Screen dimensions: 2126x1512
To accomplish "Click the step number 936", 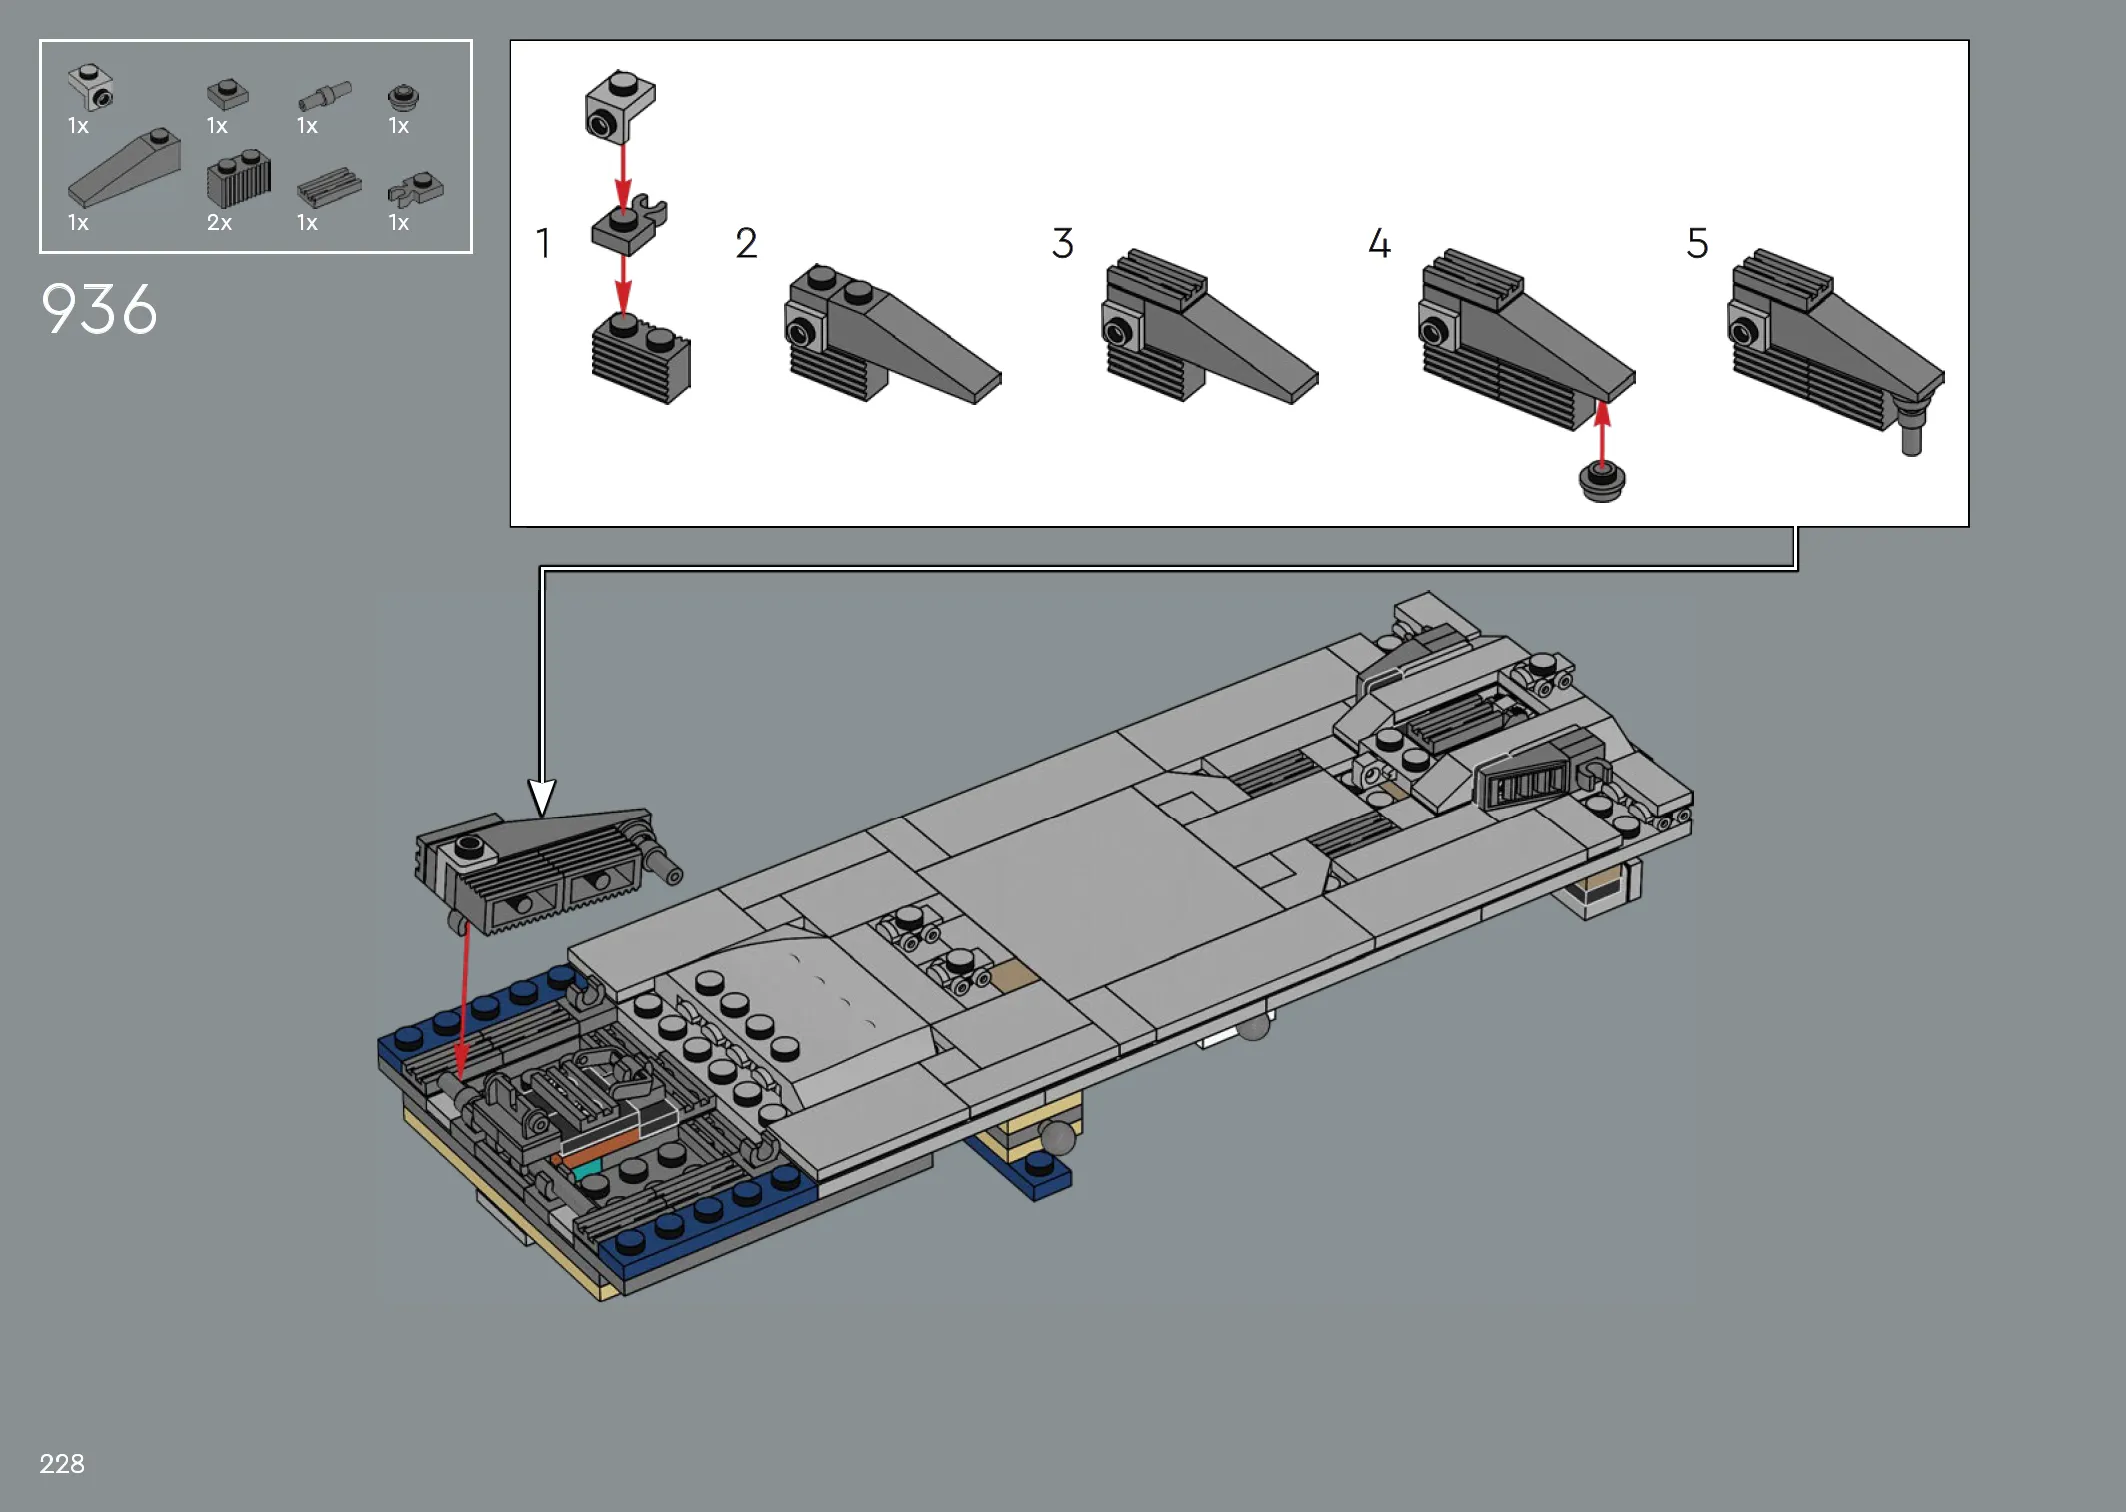I will (x=99, y=309).
